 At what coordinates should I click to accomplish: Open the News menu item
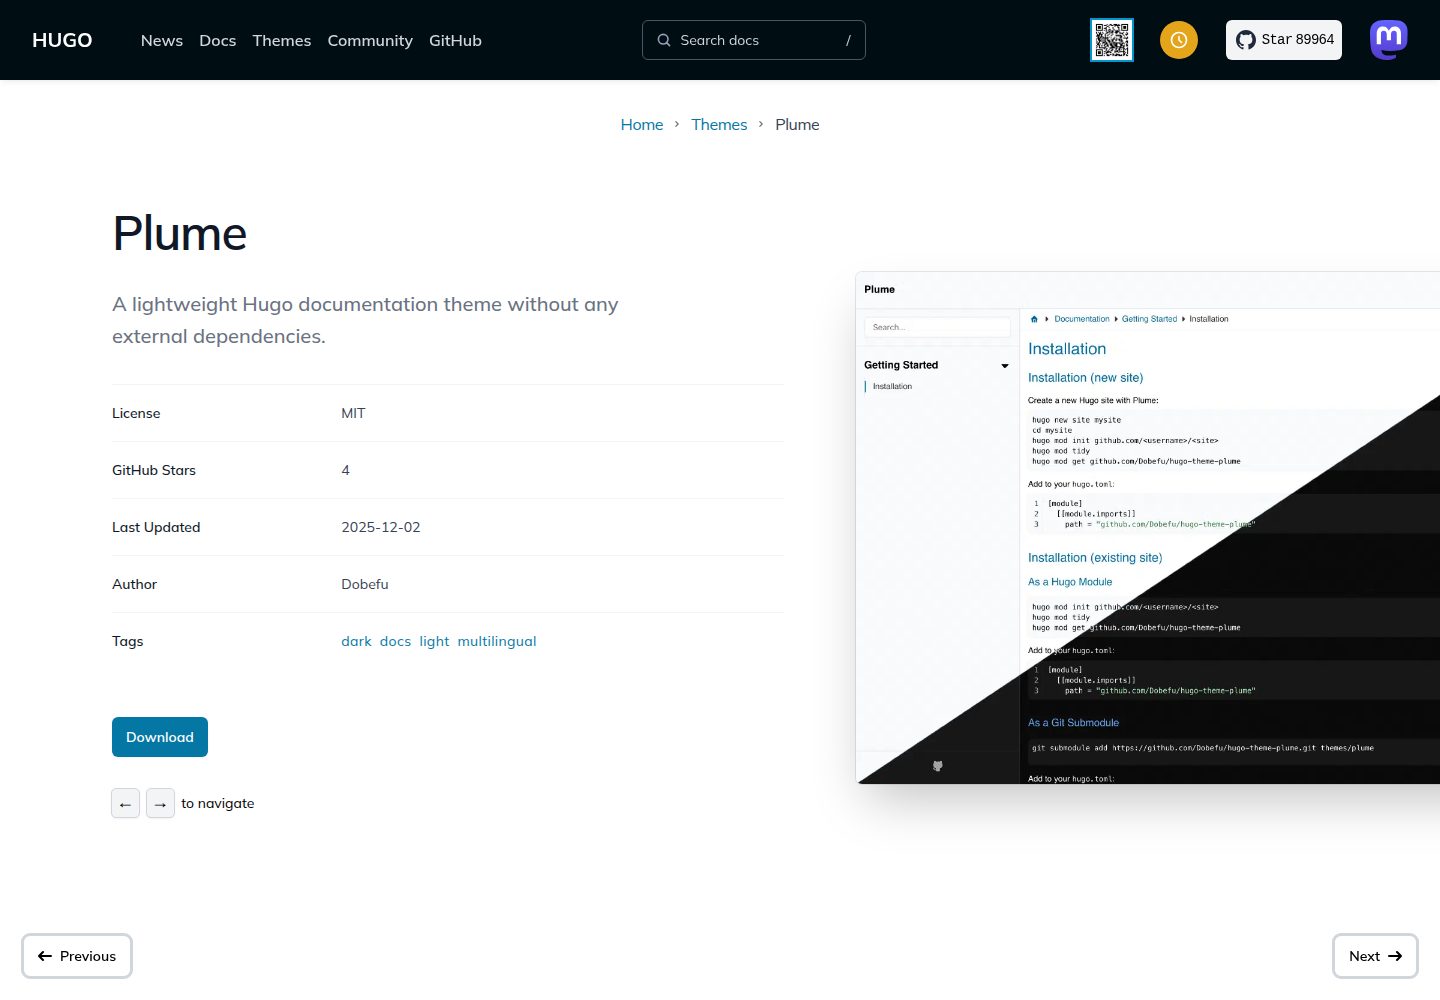tap(162, 40)
